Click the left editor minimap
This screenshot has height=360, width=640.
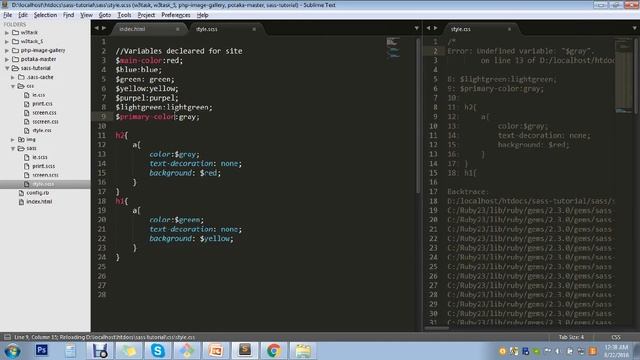393,47
